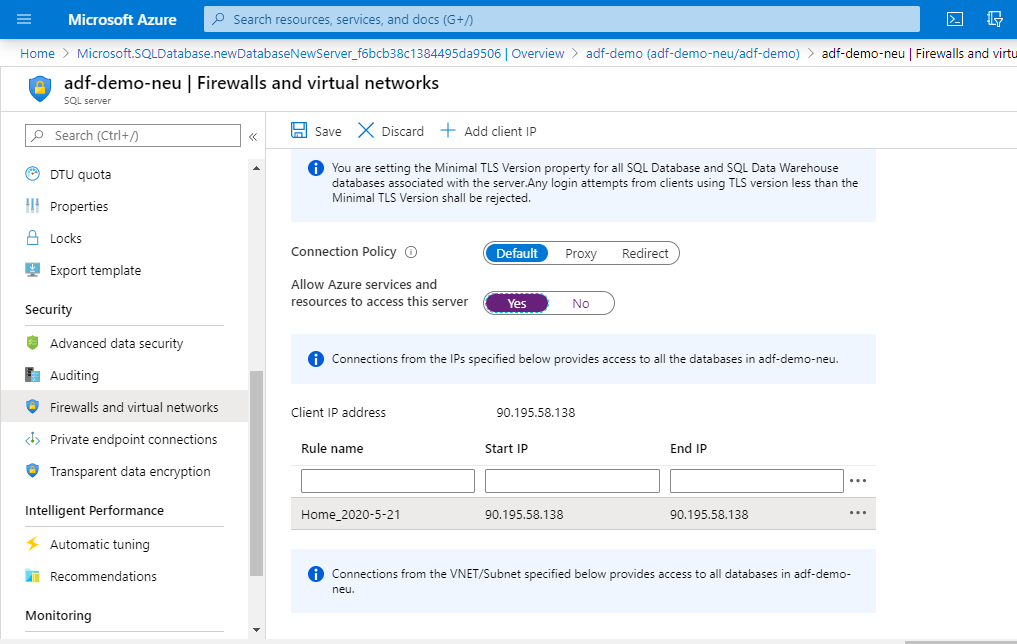Click the Add client IP plus icon
The image size is (1017, 644).
(x=448, y=131)
